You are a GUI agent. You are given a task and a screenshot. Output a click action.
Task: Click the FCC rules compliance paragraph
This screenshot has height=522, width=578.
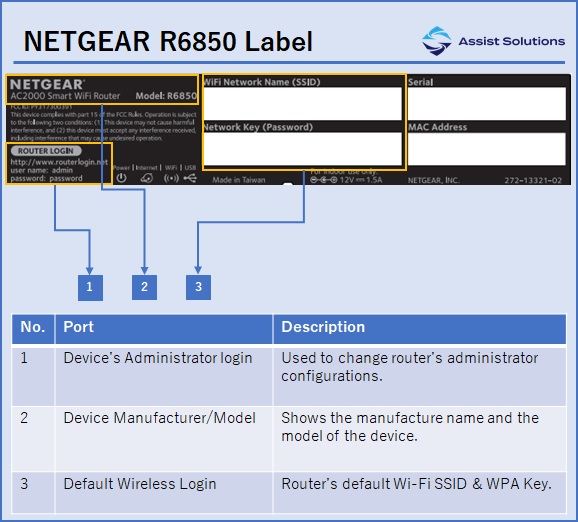tap(103, 126)
